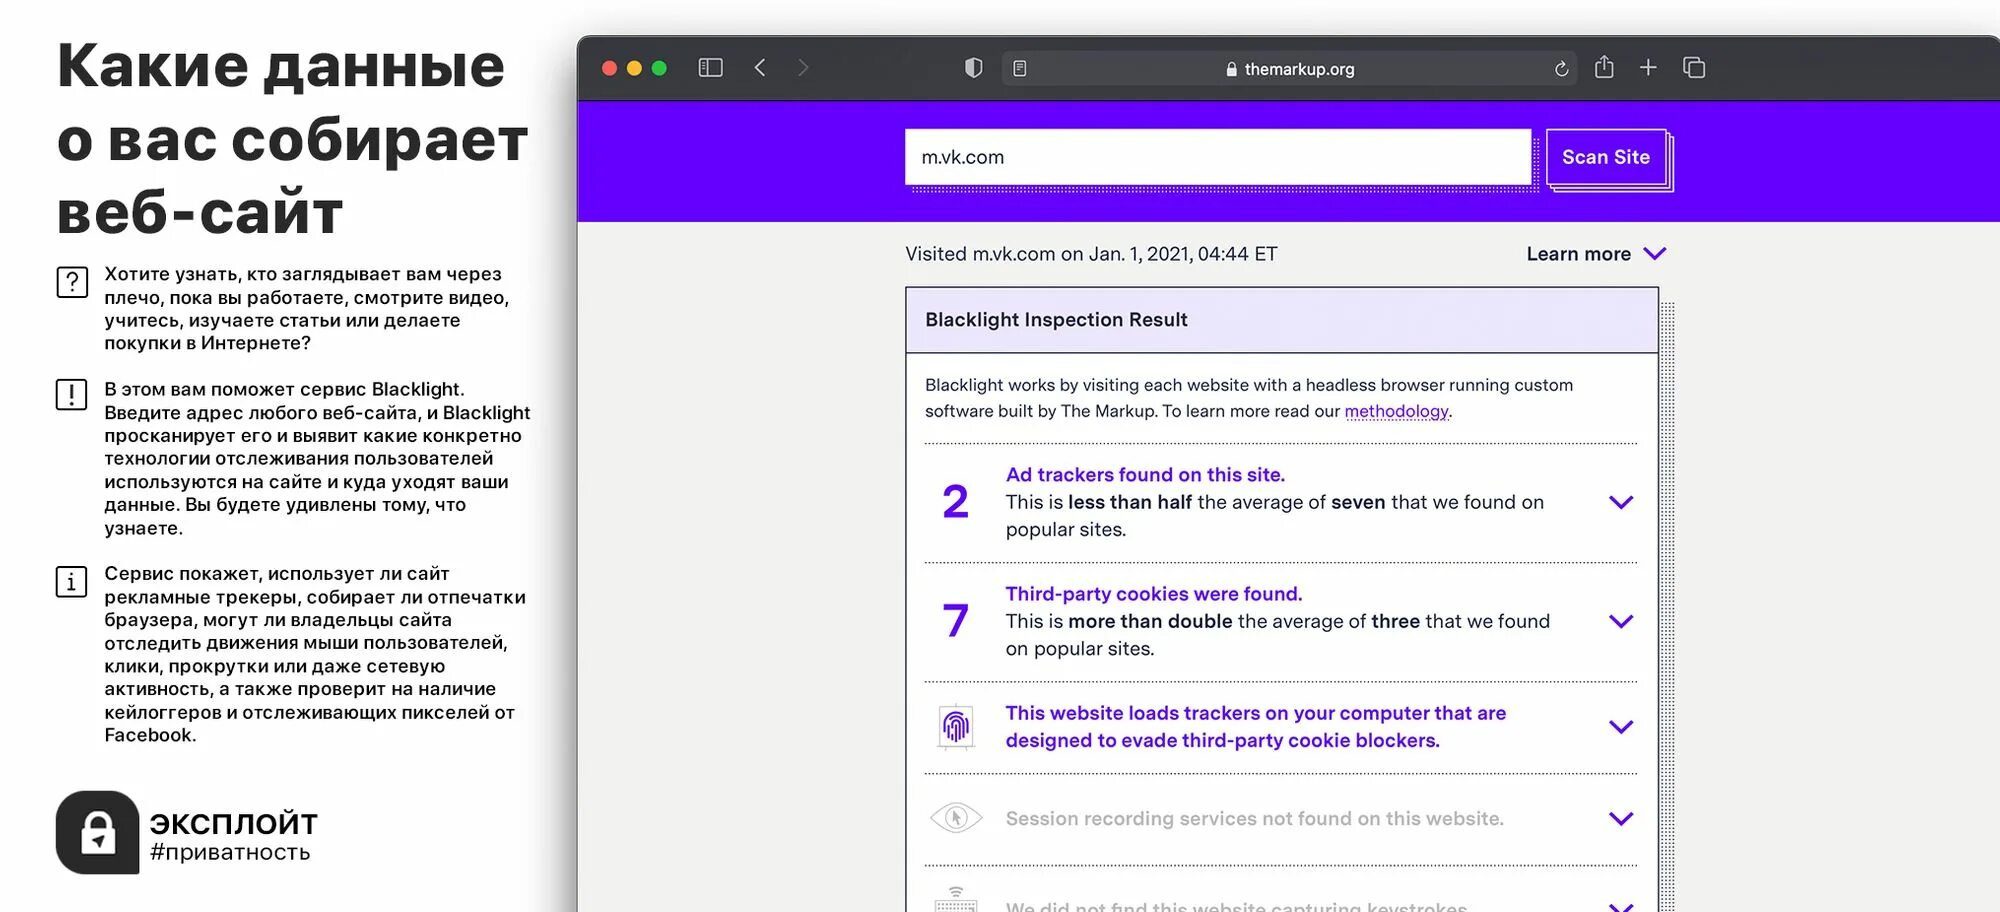The height and width of the screenshot is (912, 2000).
Task: Open the Share icon in the Safari toolbar
Action: point(1604,67)
